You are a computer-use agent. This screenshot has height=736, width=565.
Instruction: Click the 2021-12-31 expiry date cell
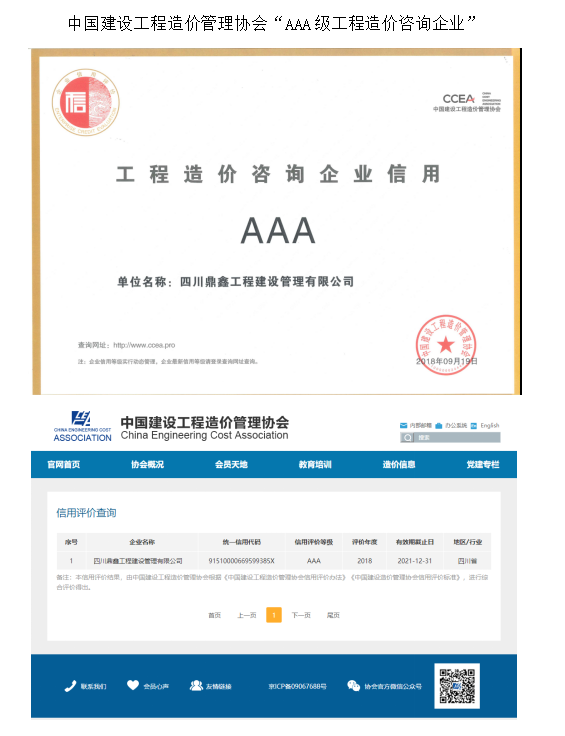click(415, 560)
